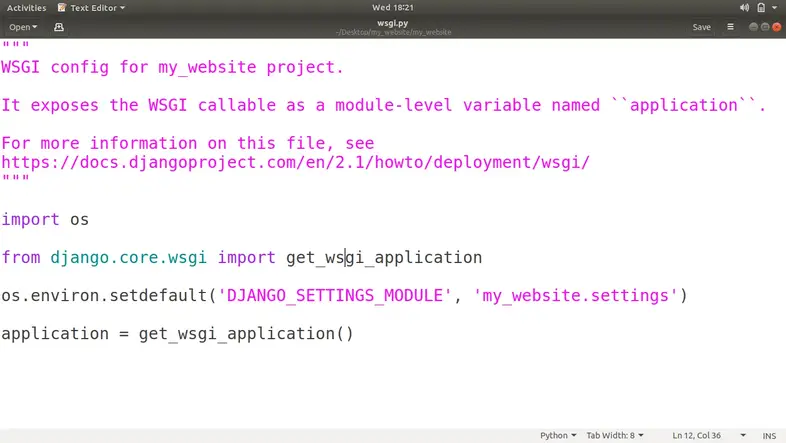This screenshot has width=786, height=443.
Task: Click 'get_wsgi_application' in the import line
Action: point(384,258)
